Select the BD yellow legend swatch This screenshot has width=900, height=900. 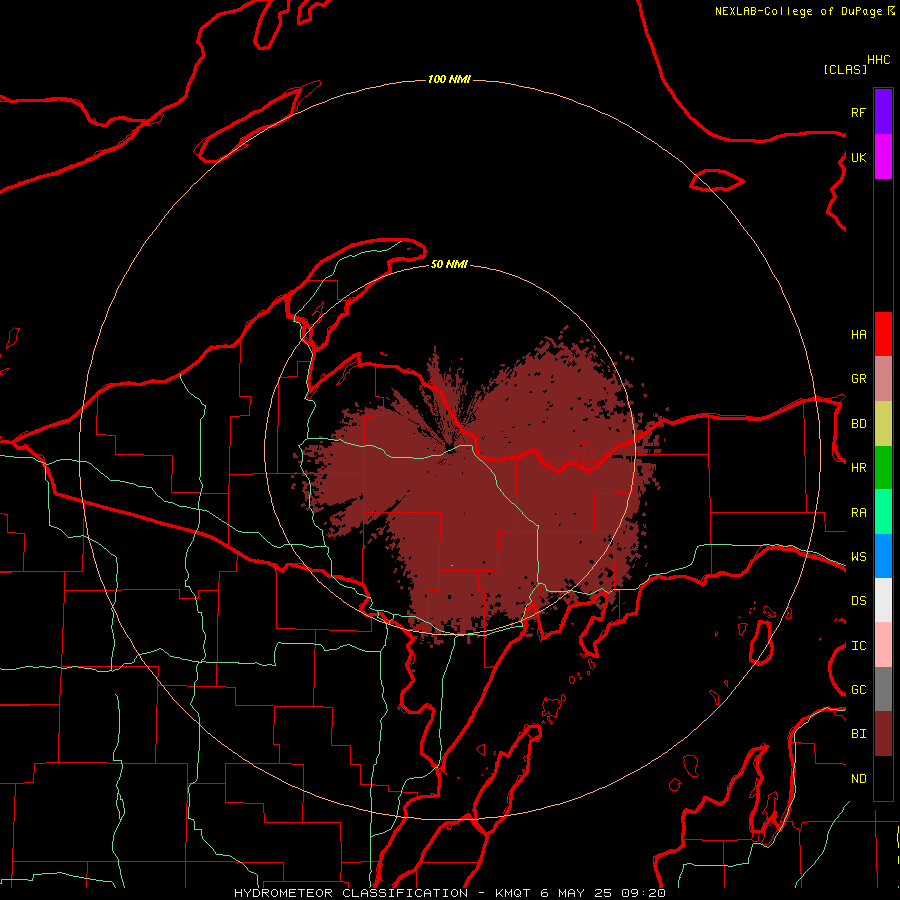883,424
